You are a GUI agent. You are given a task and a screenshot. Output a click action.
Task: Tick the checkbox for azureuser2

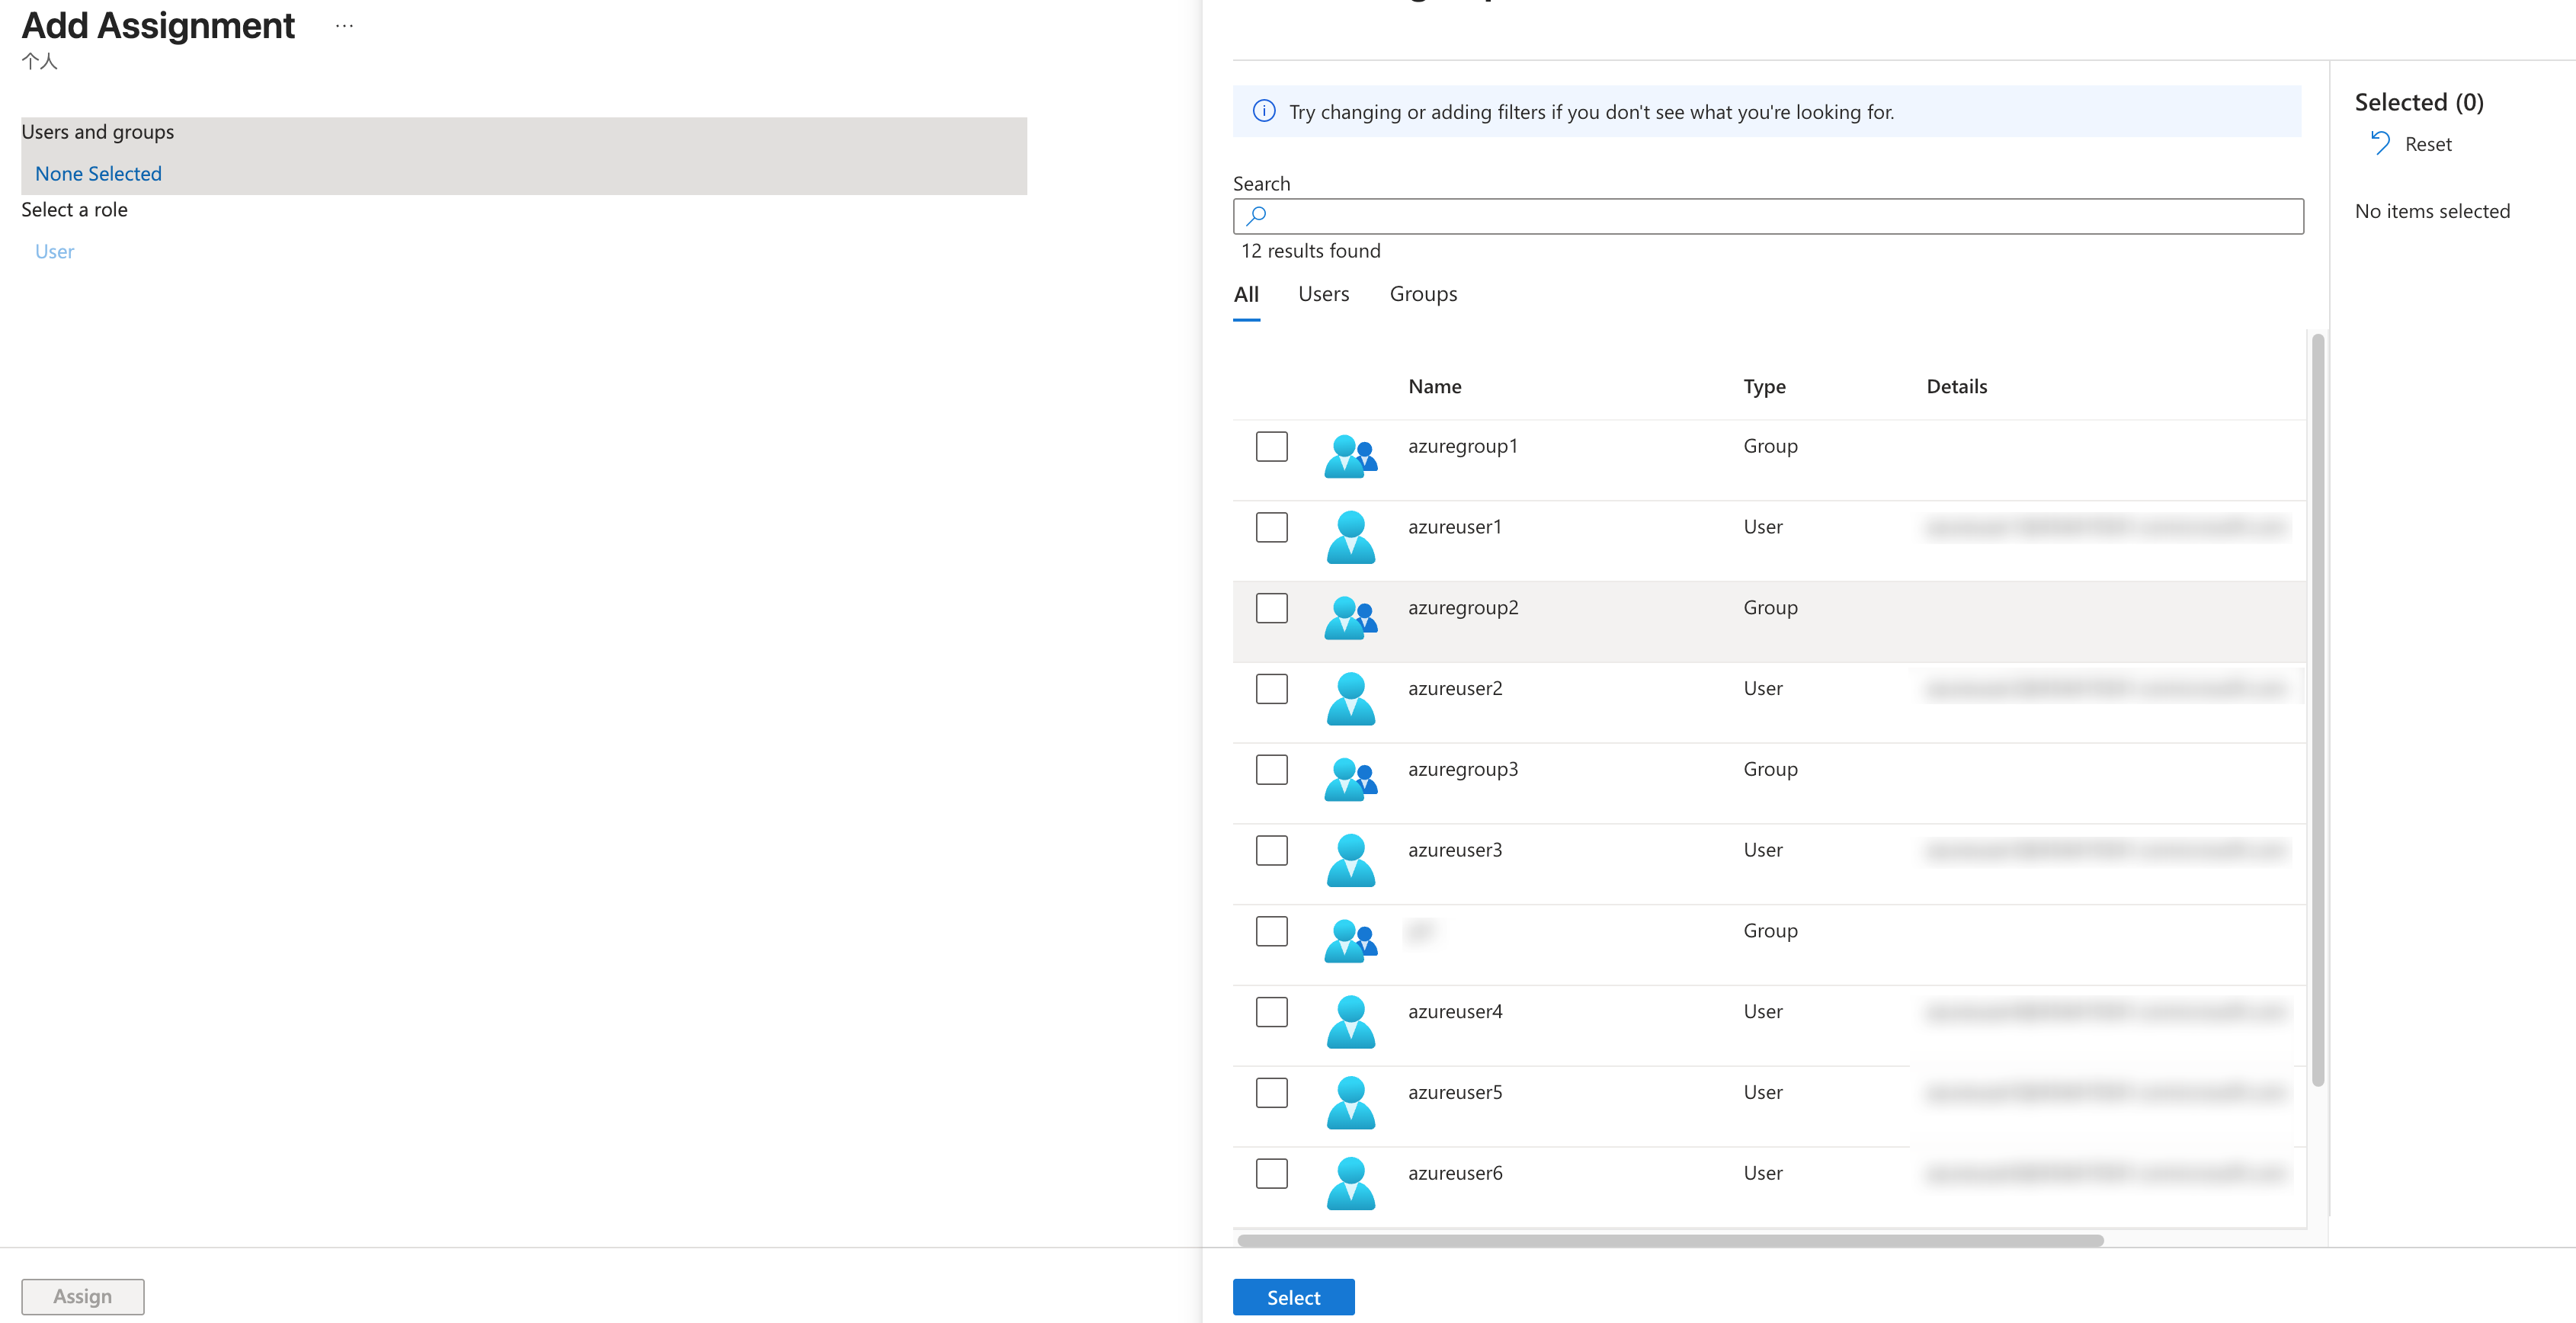click(1271, 688)
